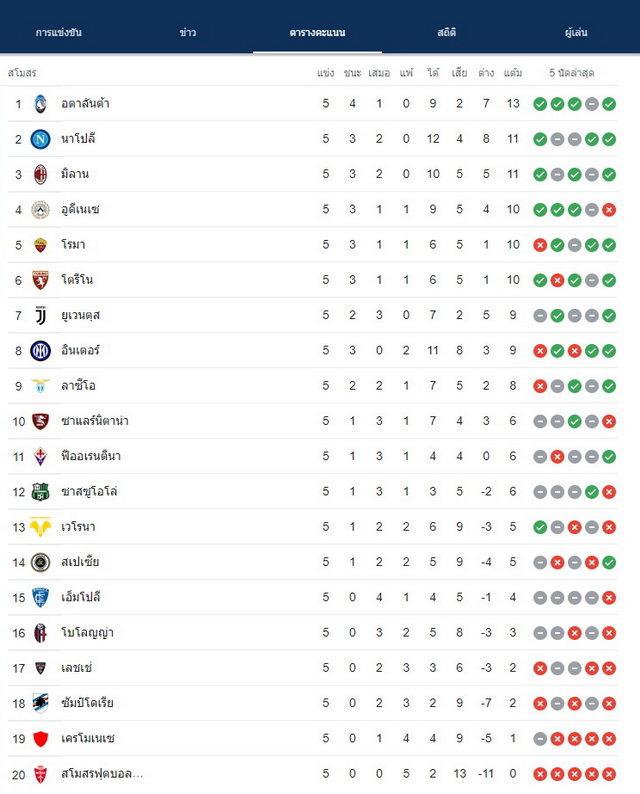Switch to the การแข่งขัน tab
The width and height of the screenshot is (640, 794).
(59, 32)
